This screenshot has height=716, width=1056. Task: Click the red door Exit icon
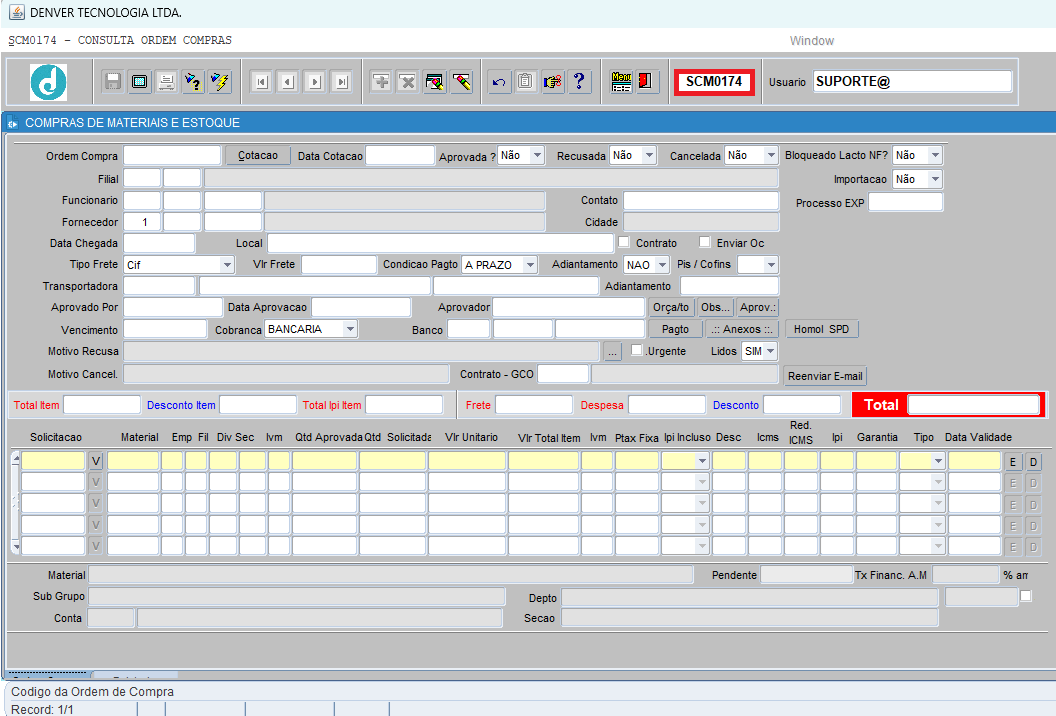pyautogui.click(x=646, y=82)
